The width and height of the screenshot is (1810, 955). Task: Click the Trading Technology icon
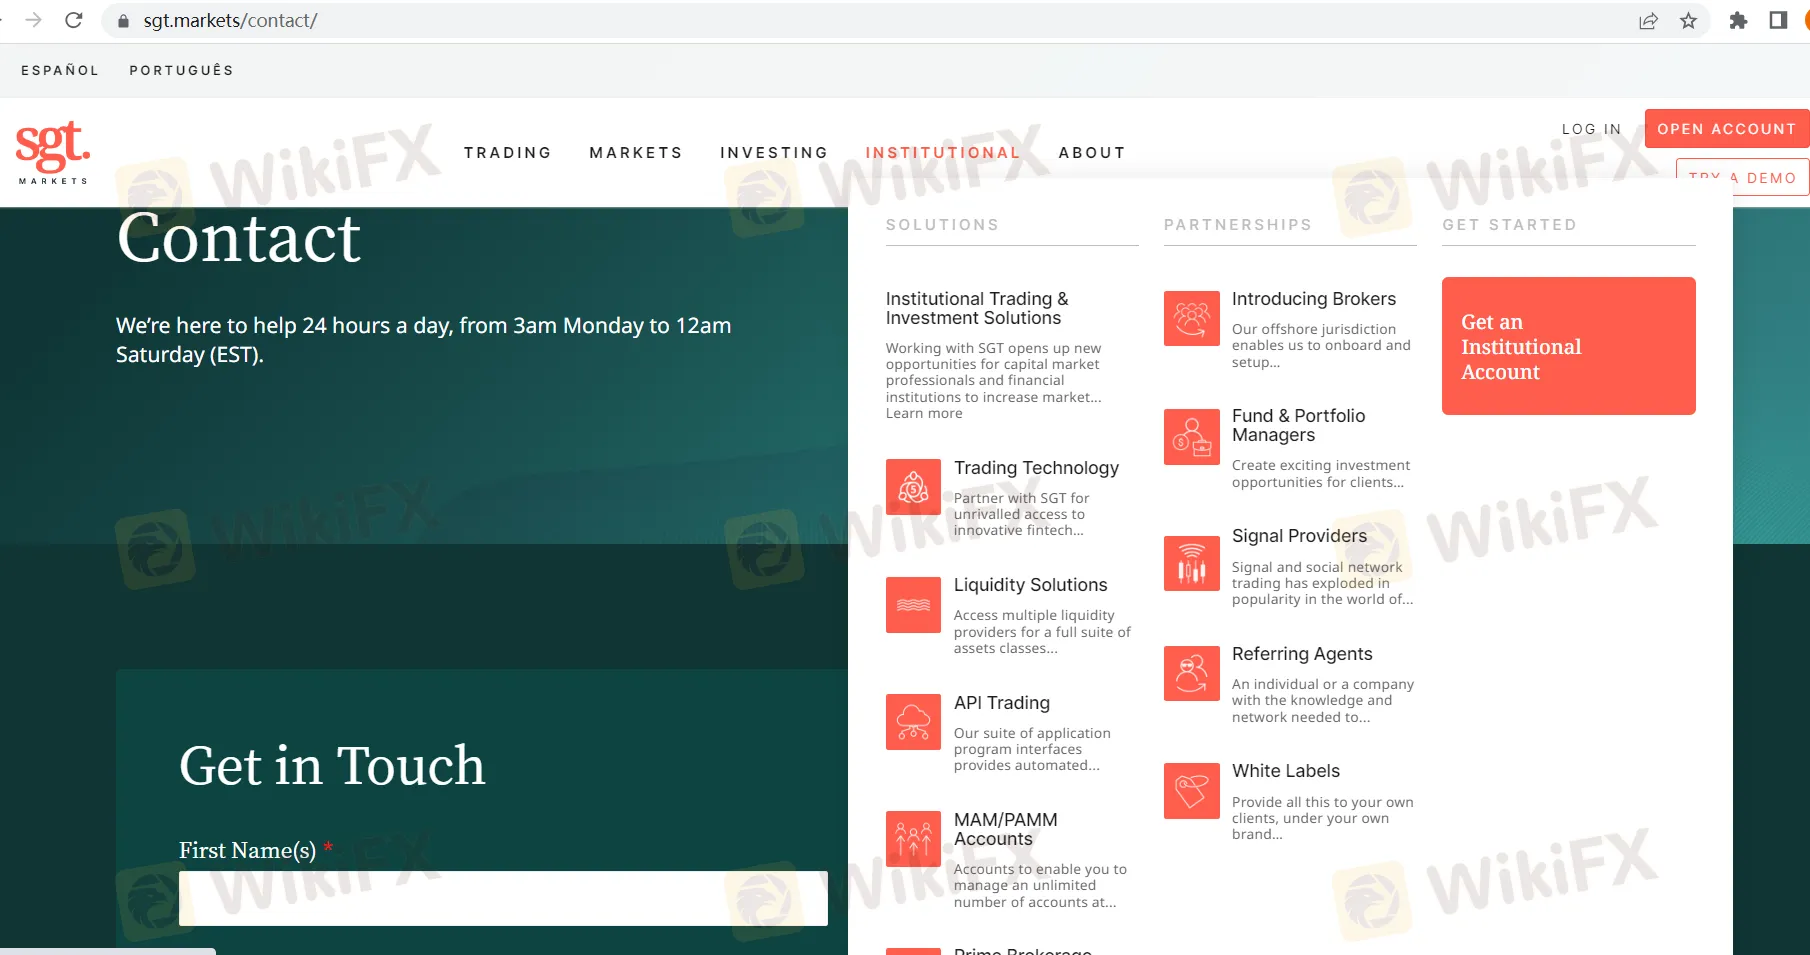[x=913, y=487]
